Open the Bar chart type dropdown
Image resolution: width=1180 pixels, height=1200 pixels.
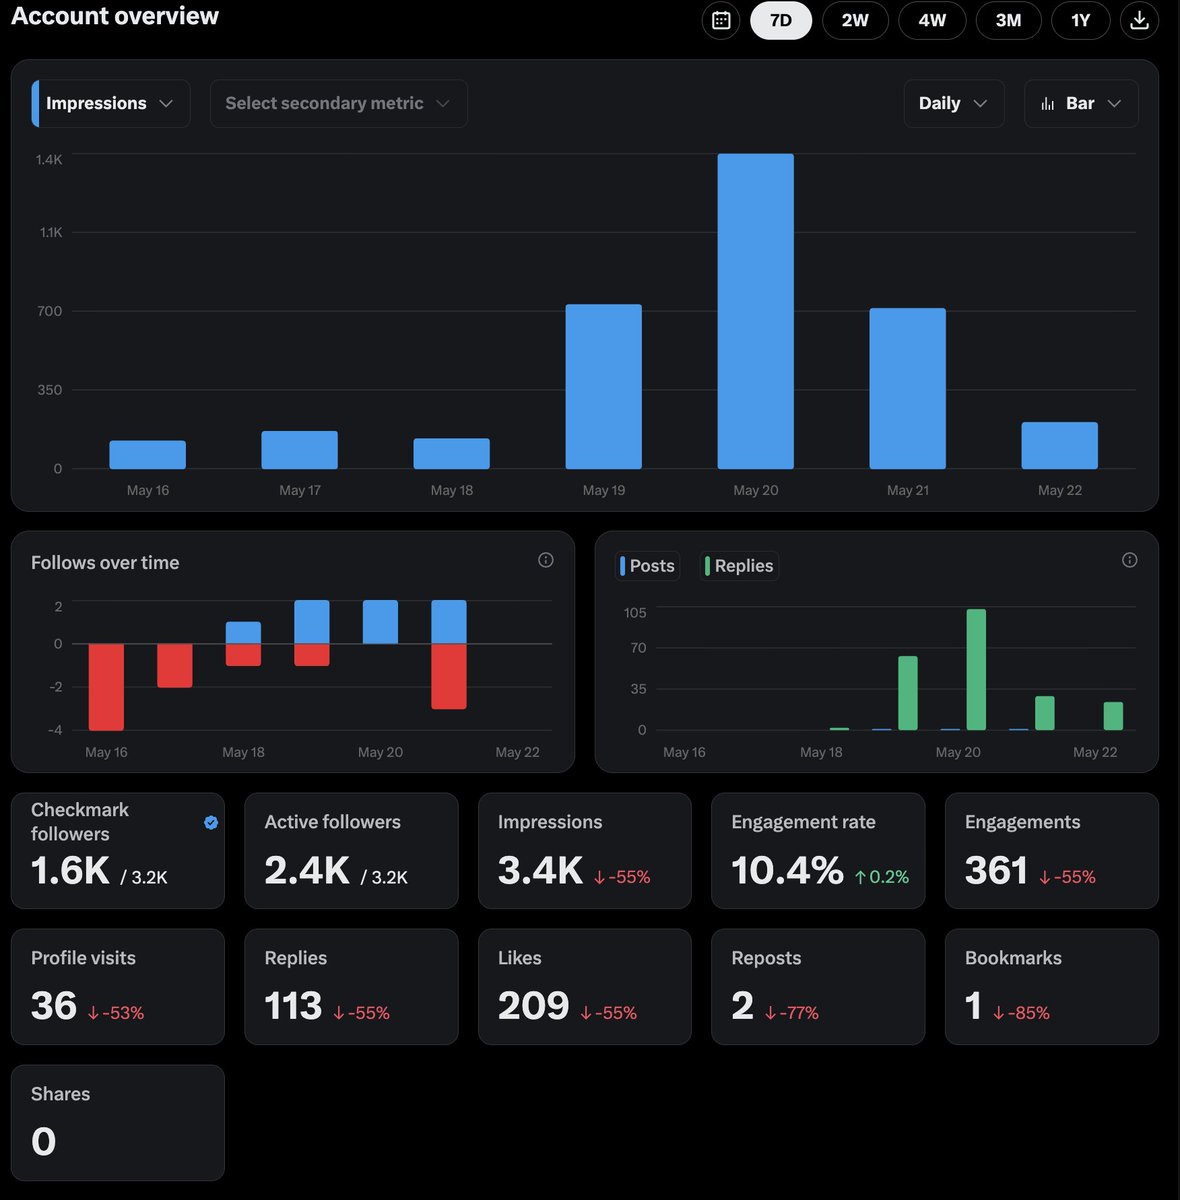(1081, 104)
